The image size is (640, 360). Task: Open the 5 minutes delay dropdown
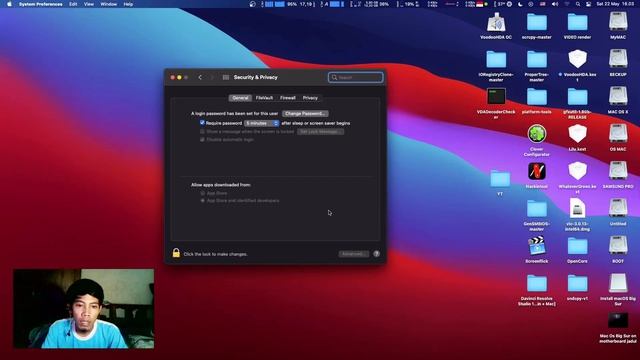pyautogui.click(x=262, y=123)
